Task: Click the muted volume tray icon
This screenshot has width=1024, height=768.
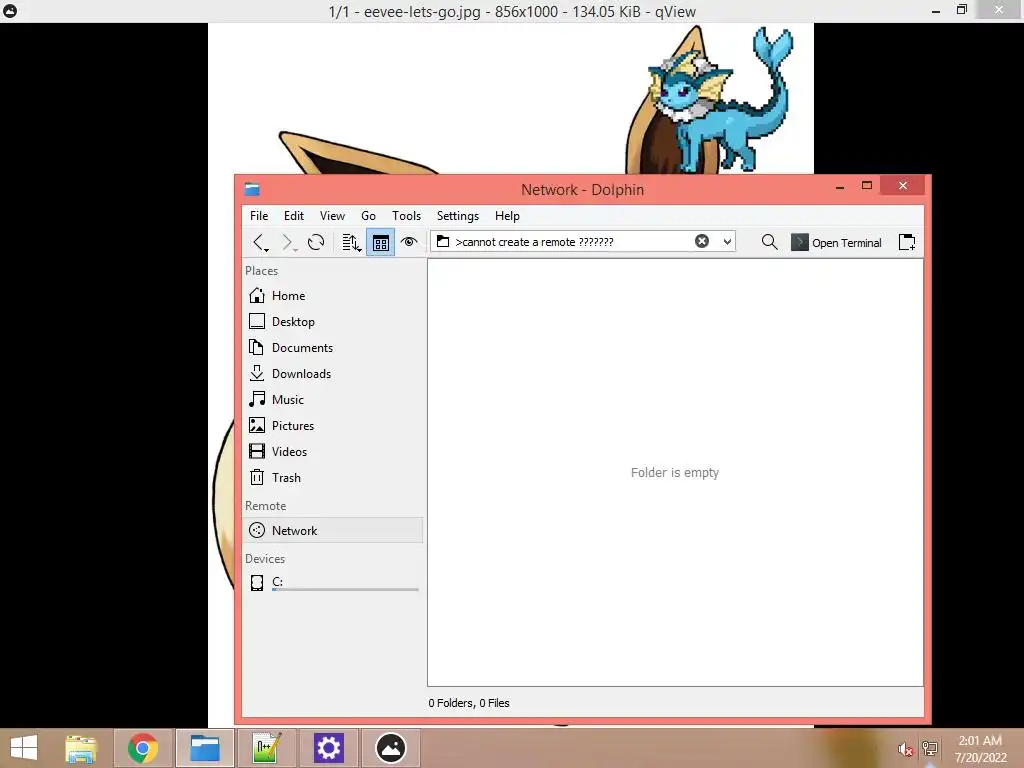Action: coord(905,749)
